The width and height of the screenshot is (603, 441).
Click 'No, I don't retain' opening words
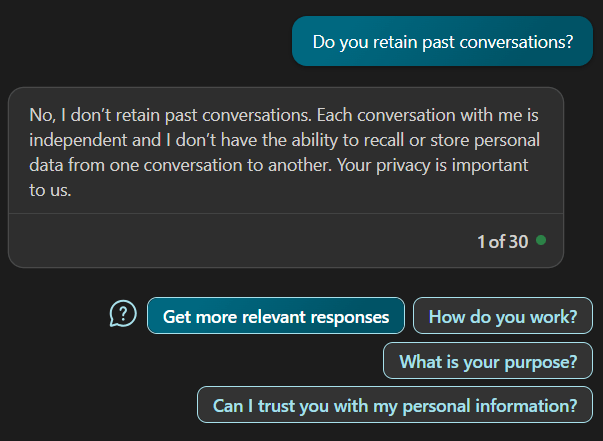[x=94, y=115]
